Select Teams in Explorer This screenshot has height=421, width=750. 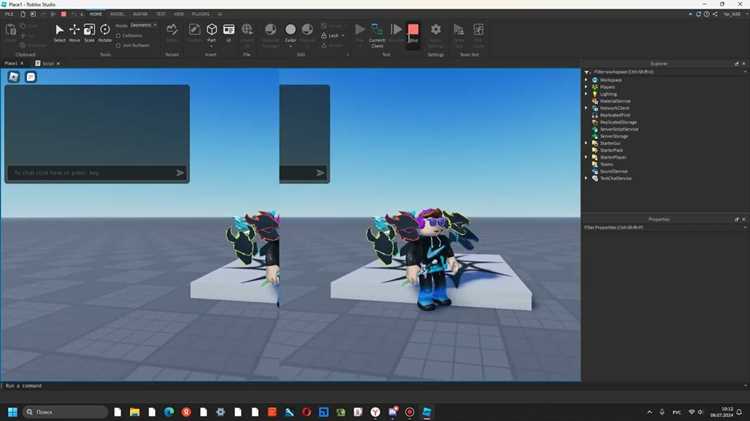coord(606,164)
